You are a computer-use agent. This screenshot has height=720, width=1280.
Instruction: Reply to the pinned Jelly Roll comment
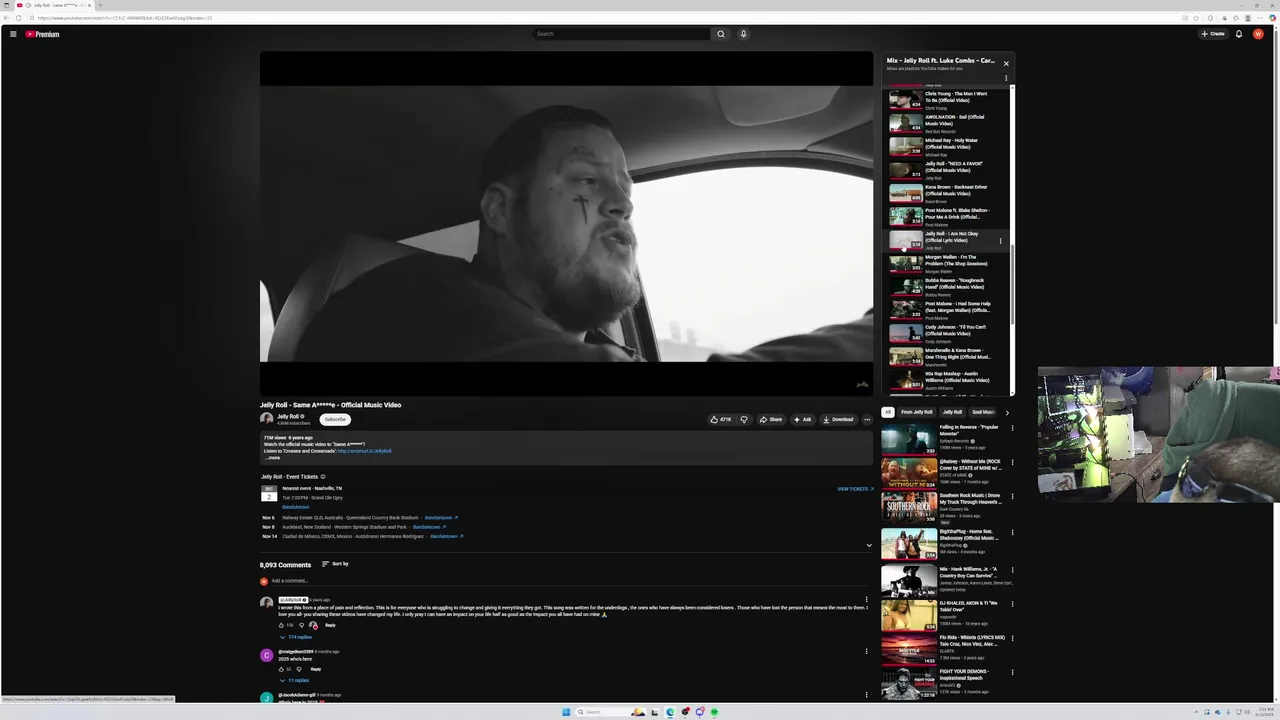(330, 625)
